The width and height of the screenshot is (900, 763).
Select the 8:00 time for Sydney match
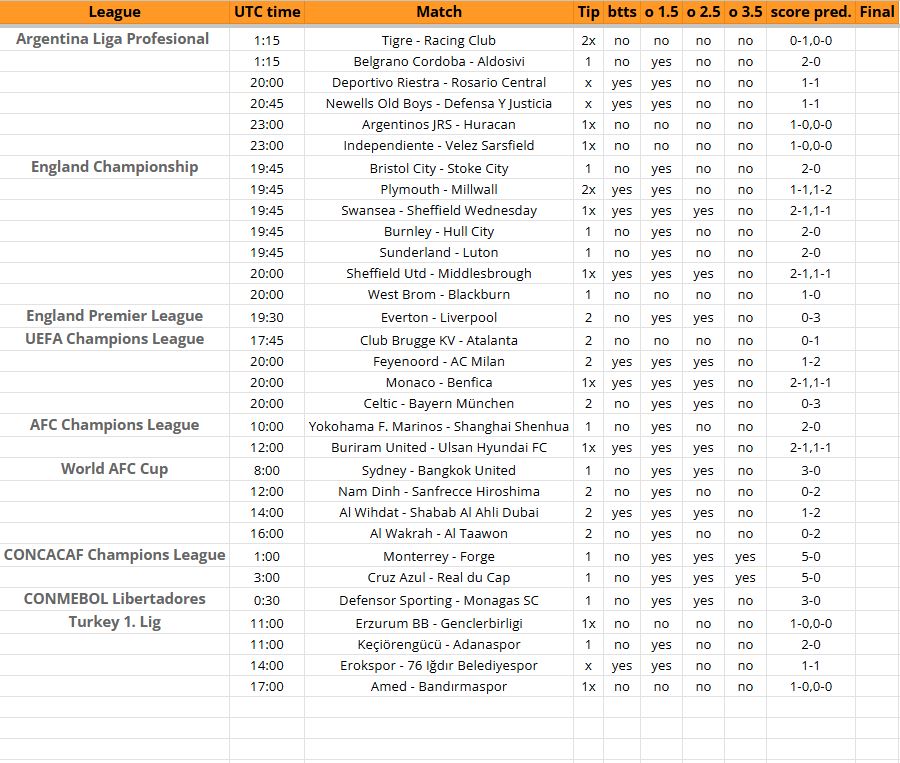tap(267, 471)
